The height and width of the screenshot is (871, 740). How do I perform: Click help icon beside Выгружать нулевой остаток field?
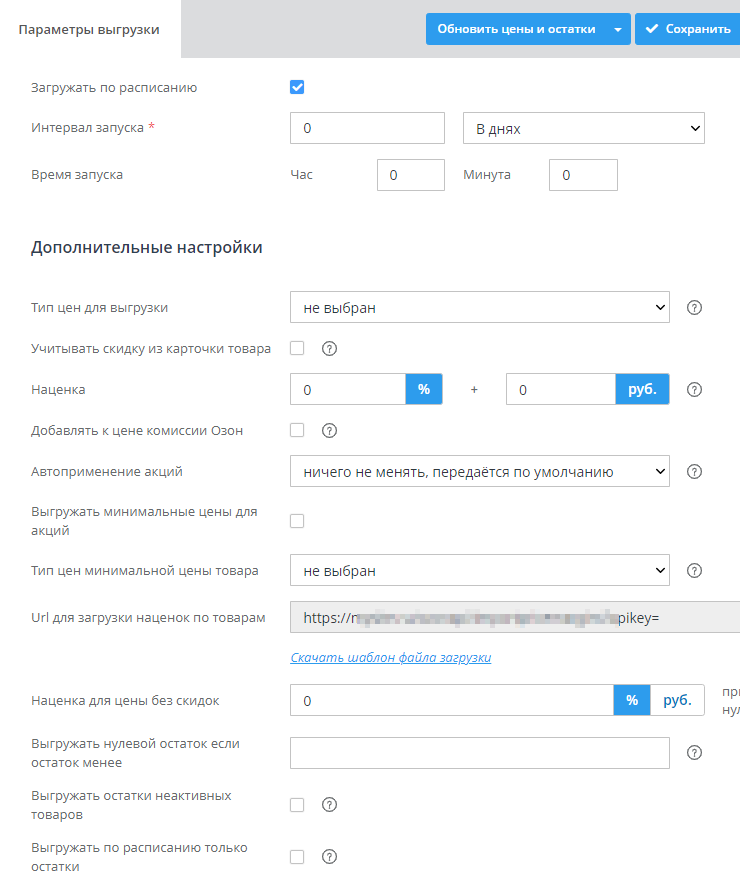click(695, 753)
